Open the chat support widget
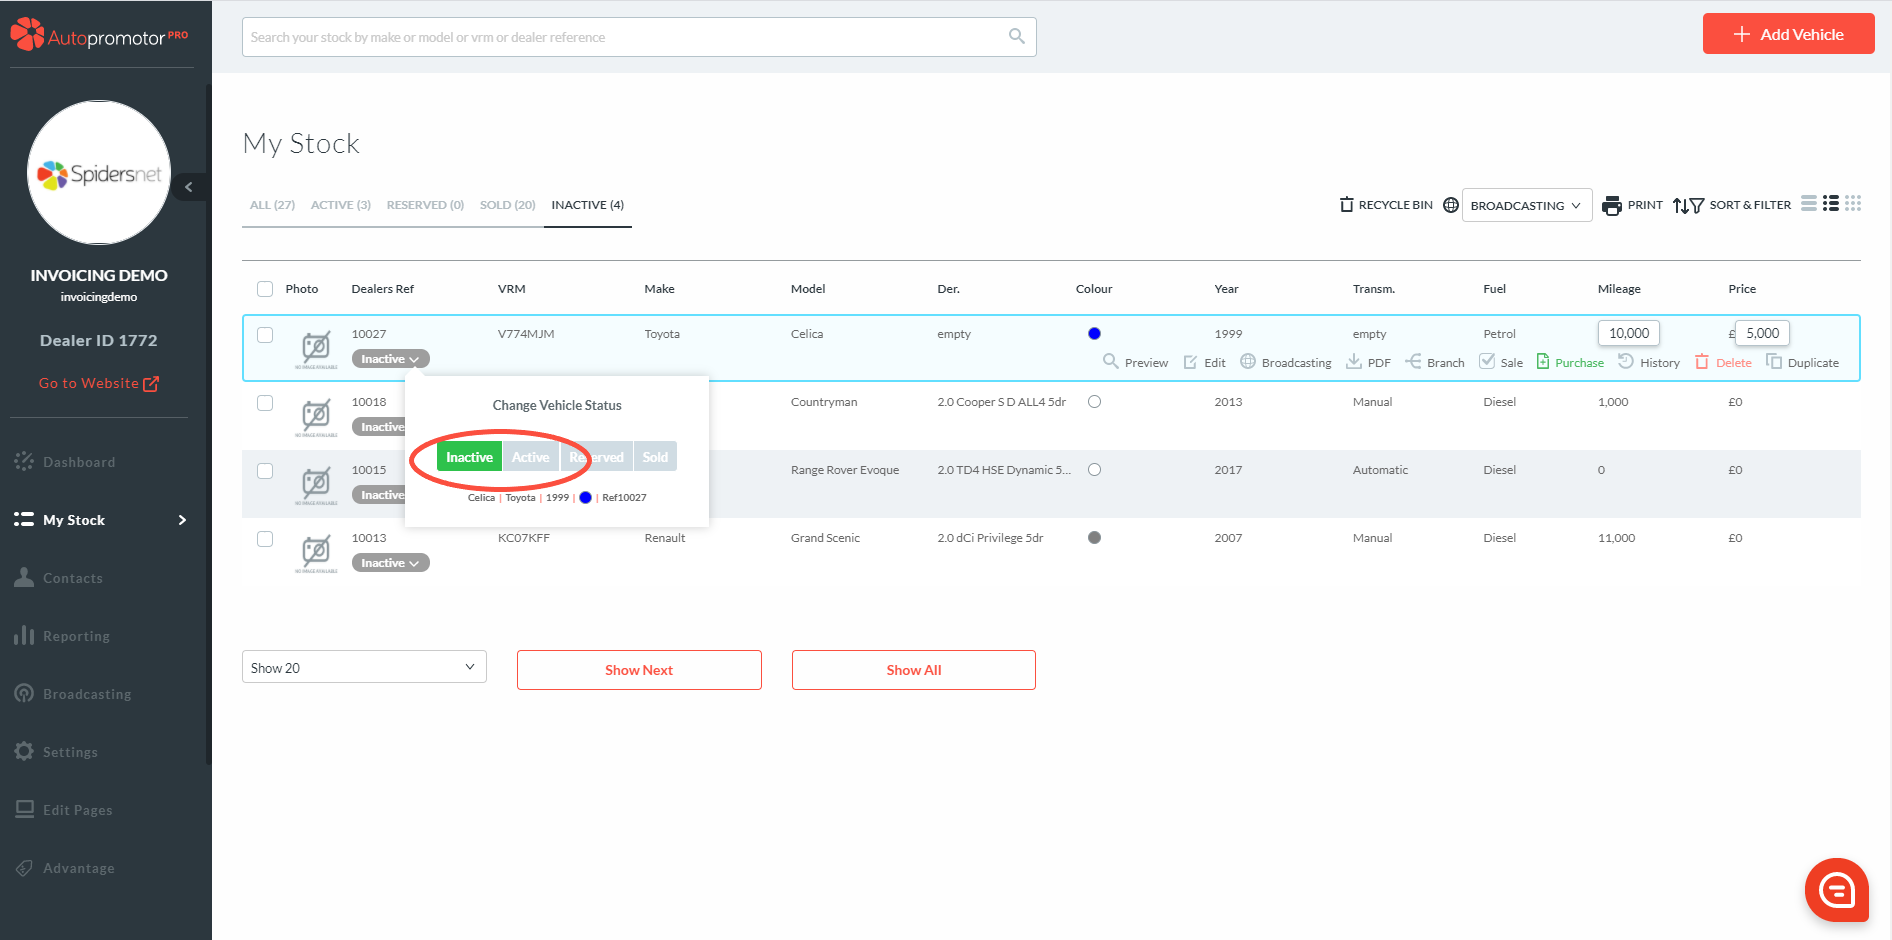The image size is (1892, 940). pos(1836,889)
